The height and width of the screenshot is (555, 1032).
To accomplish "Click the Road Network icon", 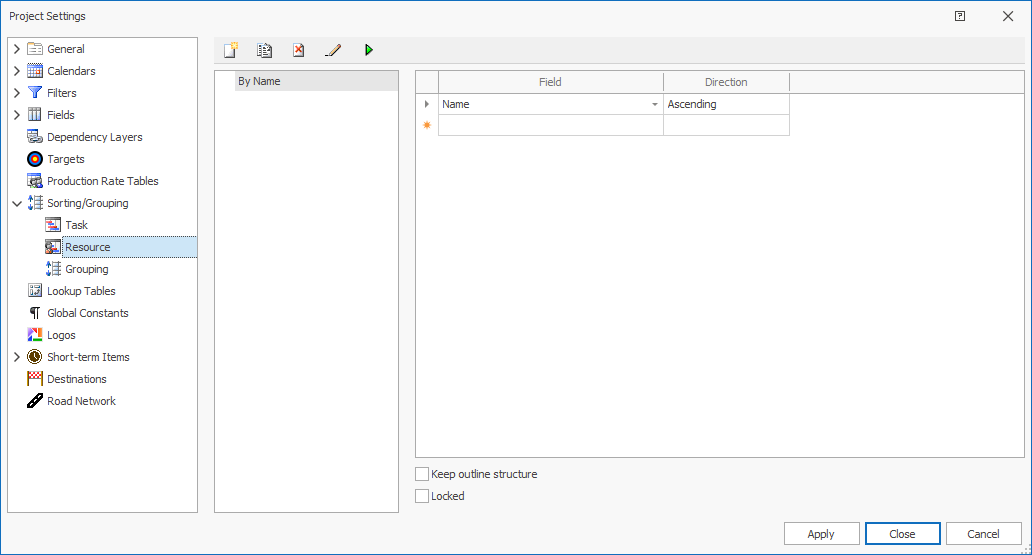I will 35,401.
